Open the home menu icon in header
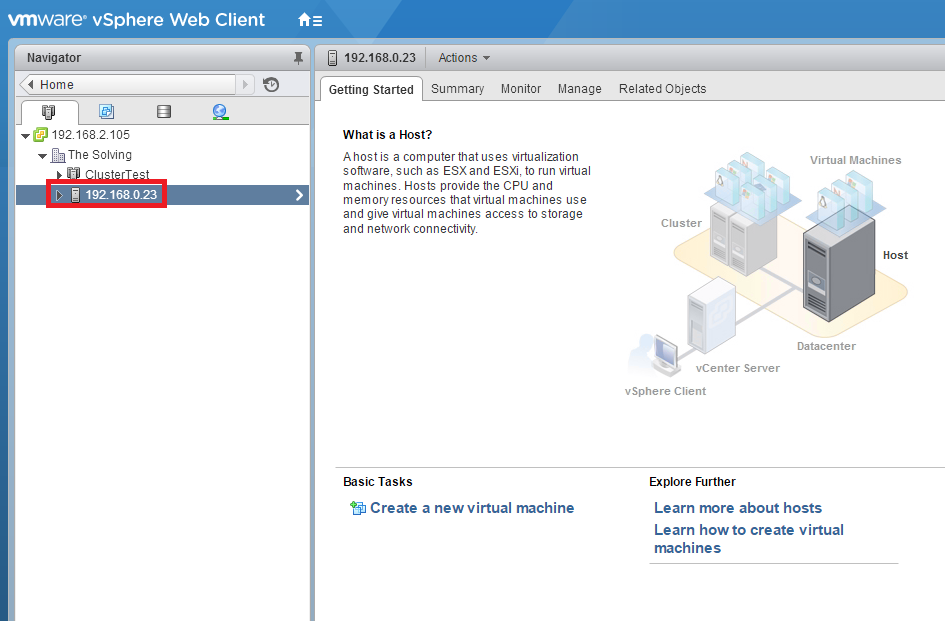The height and width of the screenshot is (621, 945). pos(310,20)
